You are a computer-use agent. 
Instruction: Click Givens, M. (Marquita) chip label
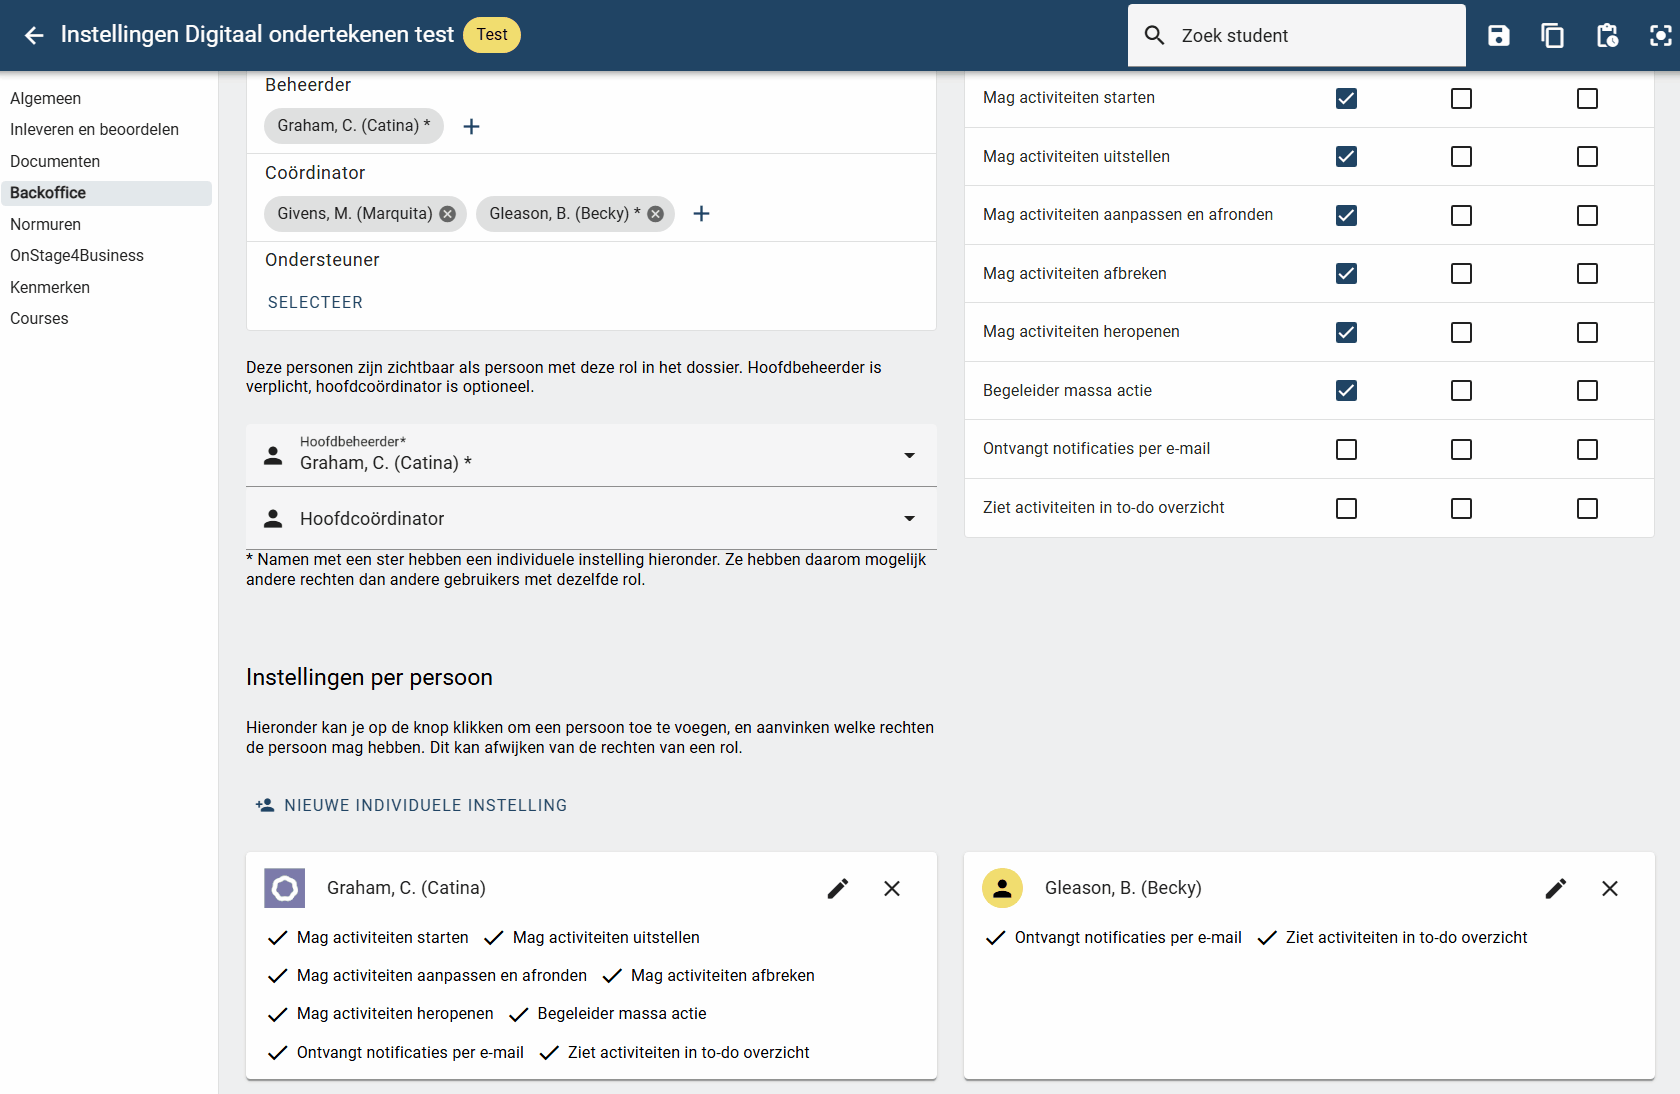click(x=355, y=214)
